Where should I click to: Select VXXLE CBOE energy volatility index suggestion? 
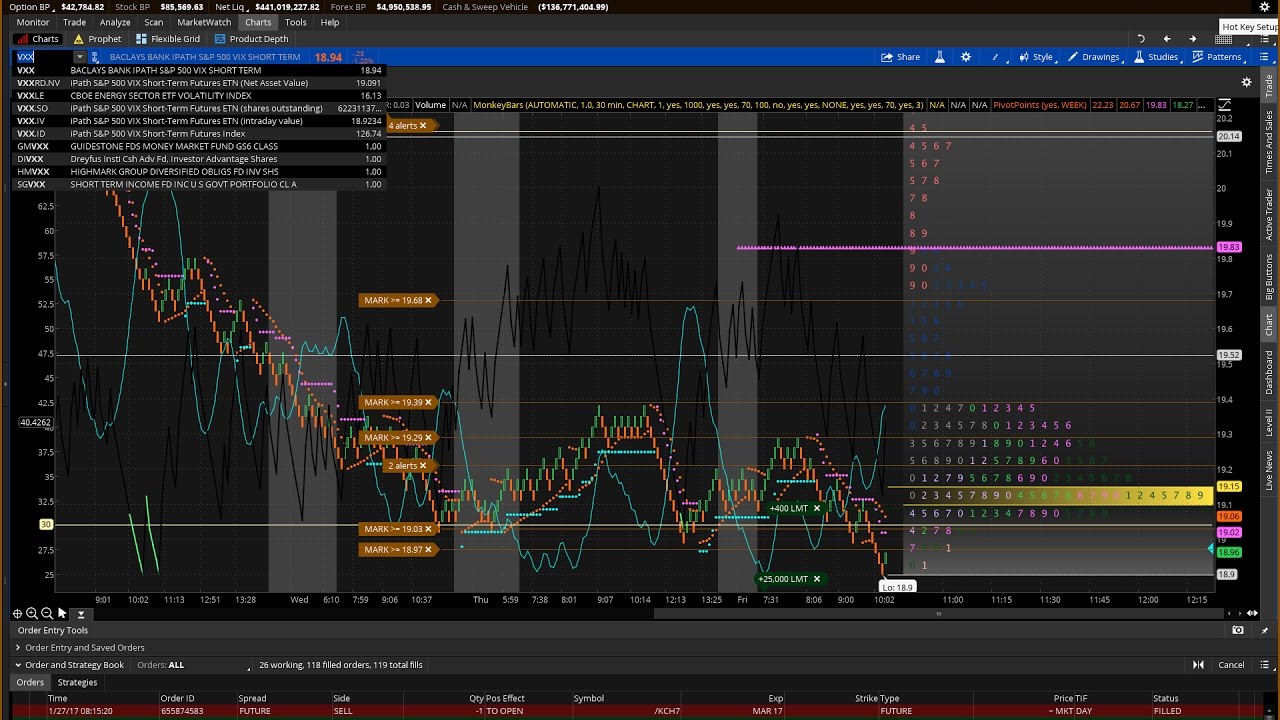(199, 96)
